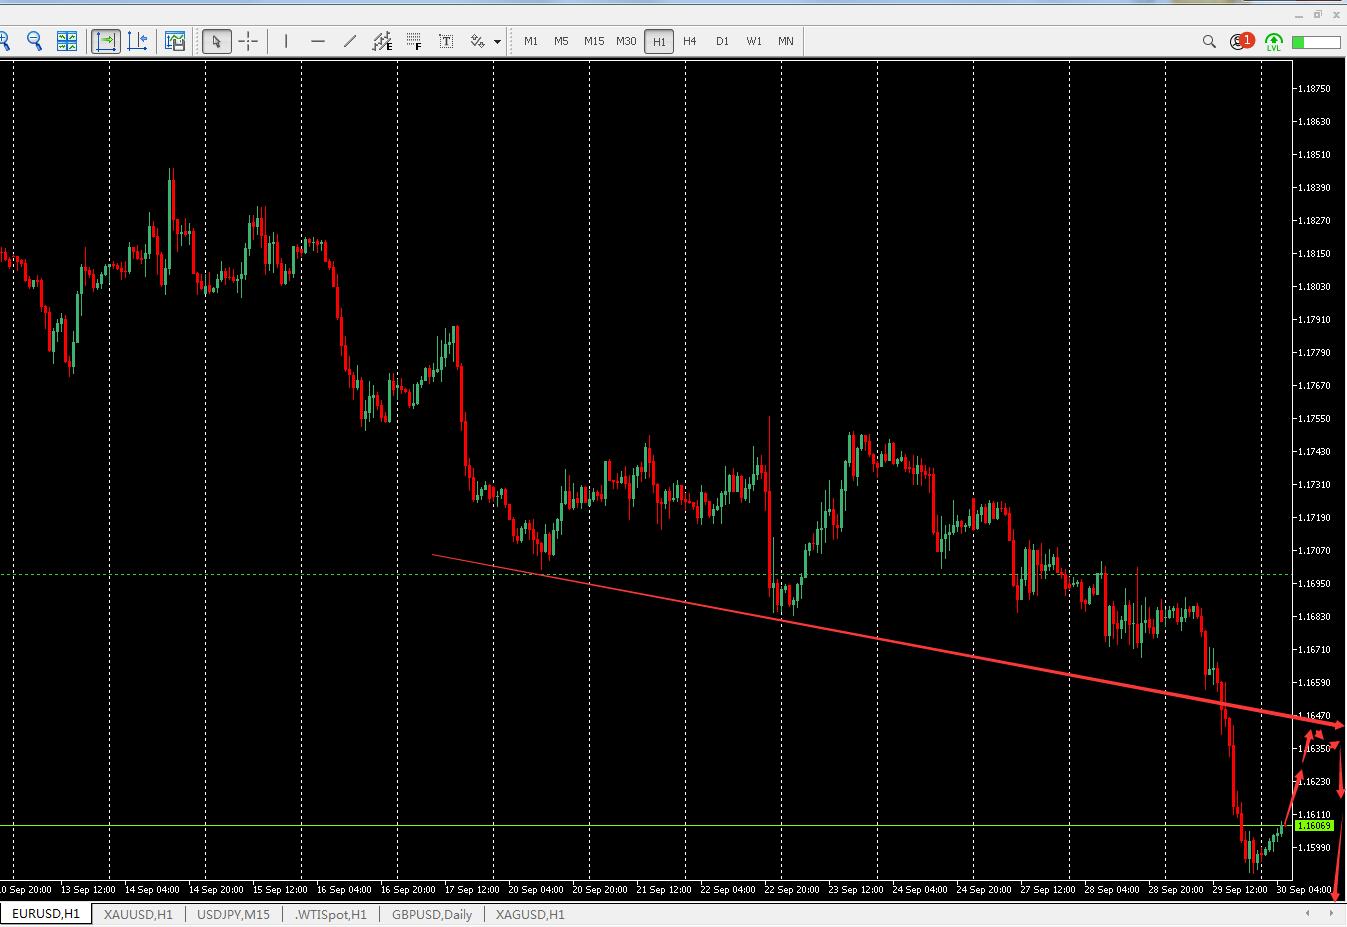1347x927 pixels.
Task: Draw a horizontal line
Action: tap(318, 41)
